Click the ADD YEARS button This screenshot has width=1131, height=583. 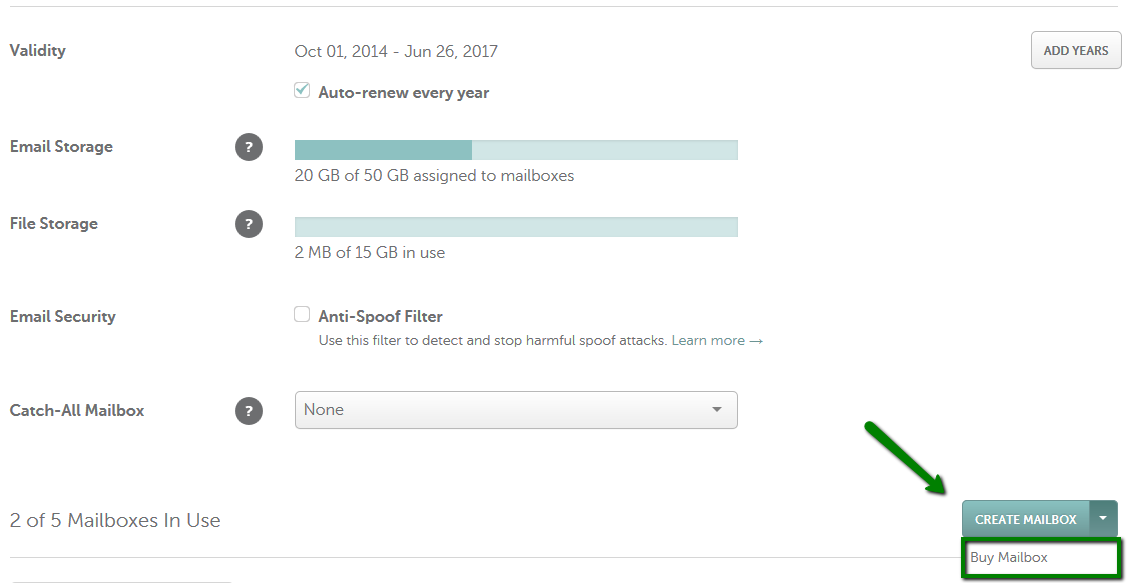[1076, 51]
